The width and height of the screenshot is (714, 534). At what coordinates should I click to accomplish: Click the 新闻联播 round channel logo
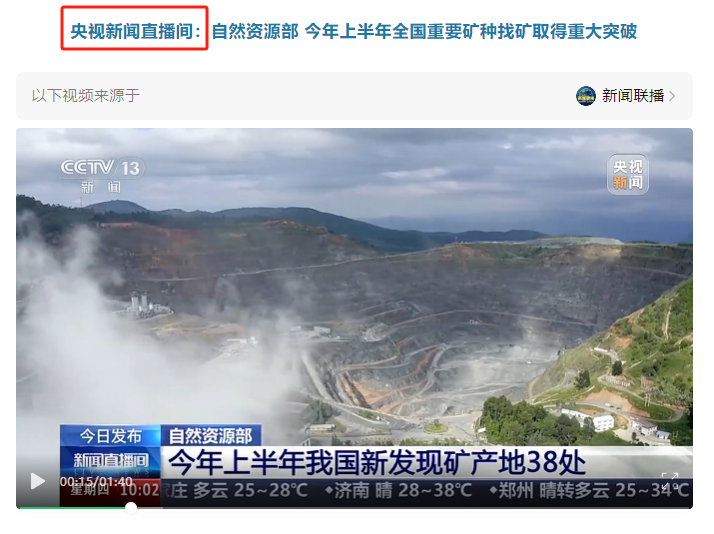click(x=586, y=96)
